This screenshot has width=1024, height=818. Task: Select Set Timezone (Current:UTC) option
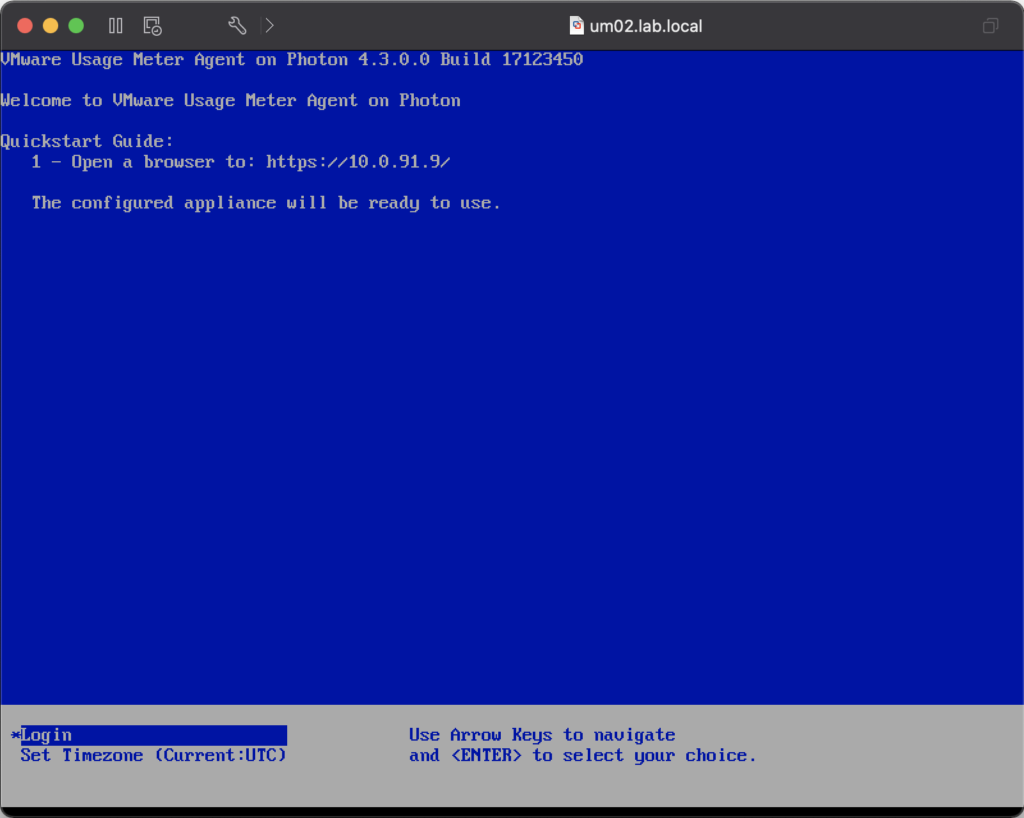coord(153,755)
